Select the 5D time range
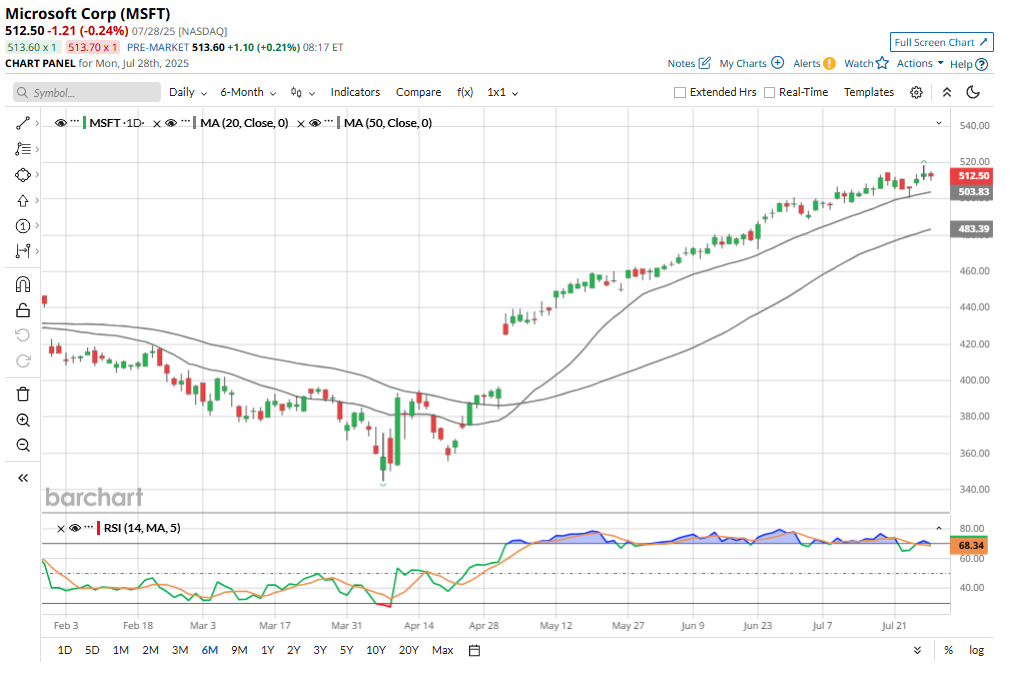The height and width of the screenshot is (681, 1016). (x=92, y=651)
